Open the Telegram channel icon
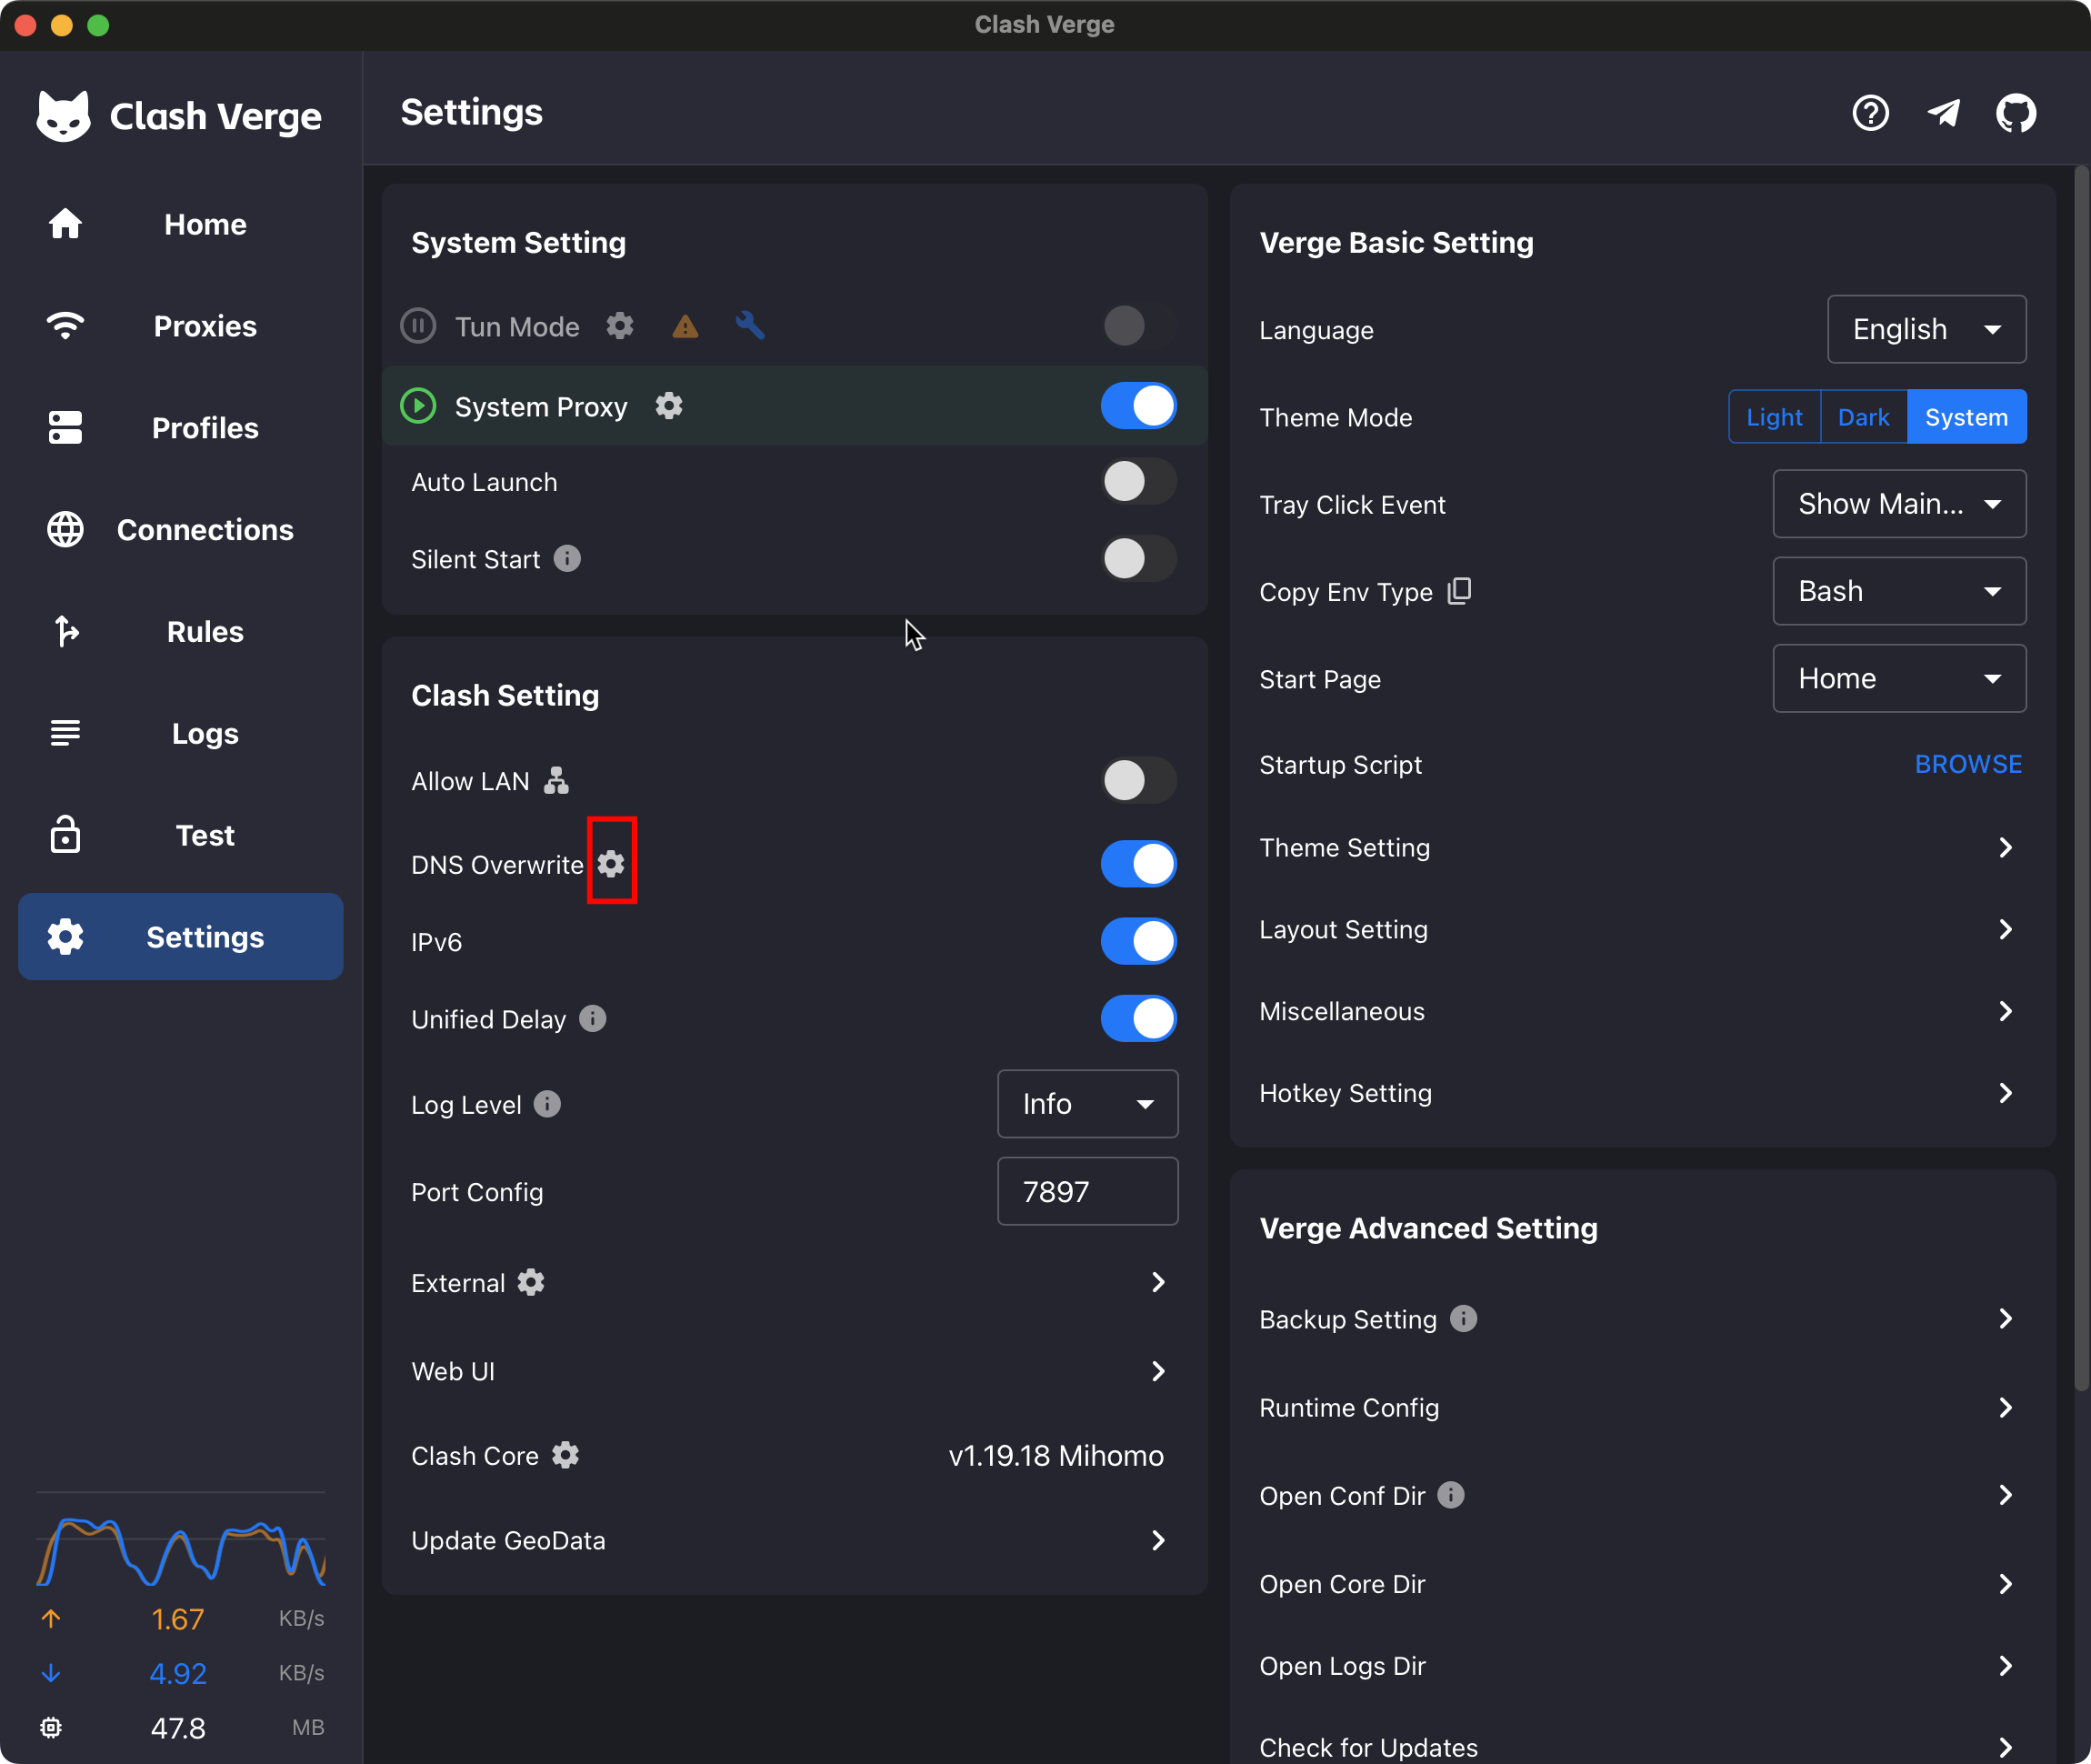The width and height of the screenshot is (2091, 1764). (1942, 114)
